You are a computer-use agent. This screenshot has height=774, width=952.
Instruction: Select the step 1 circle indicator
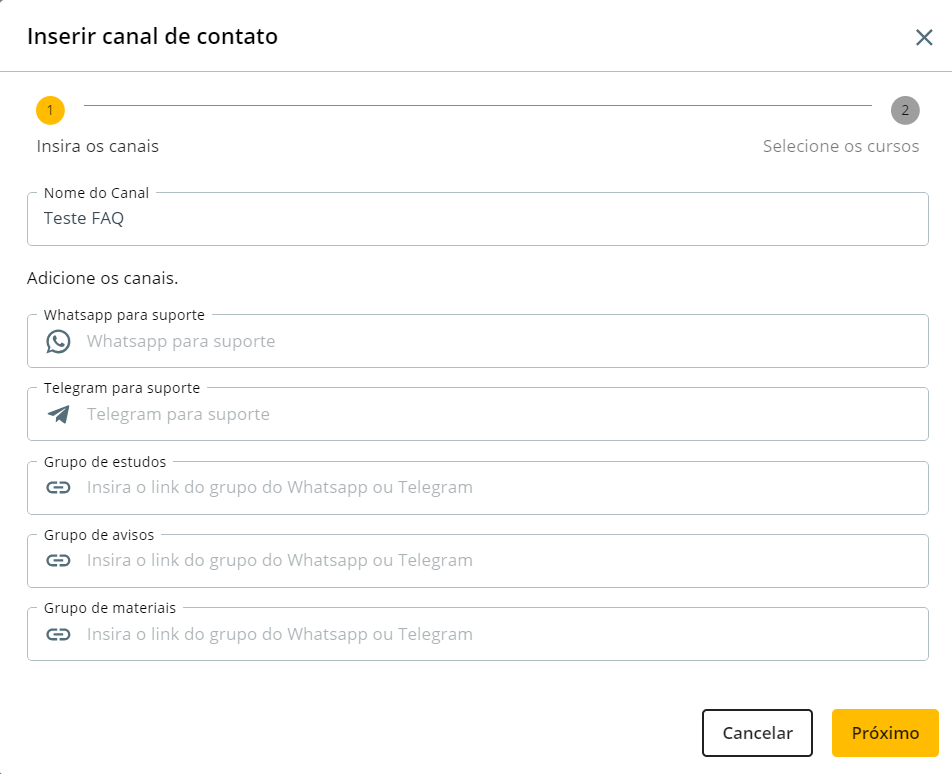[50, 110]
